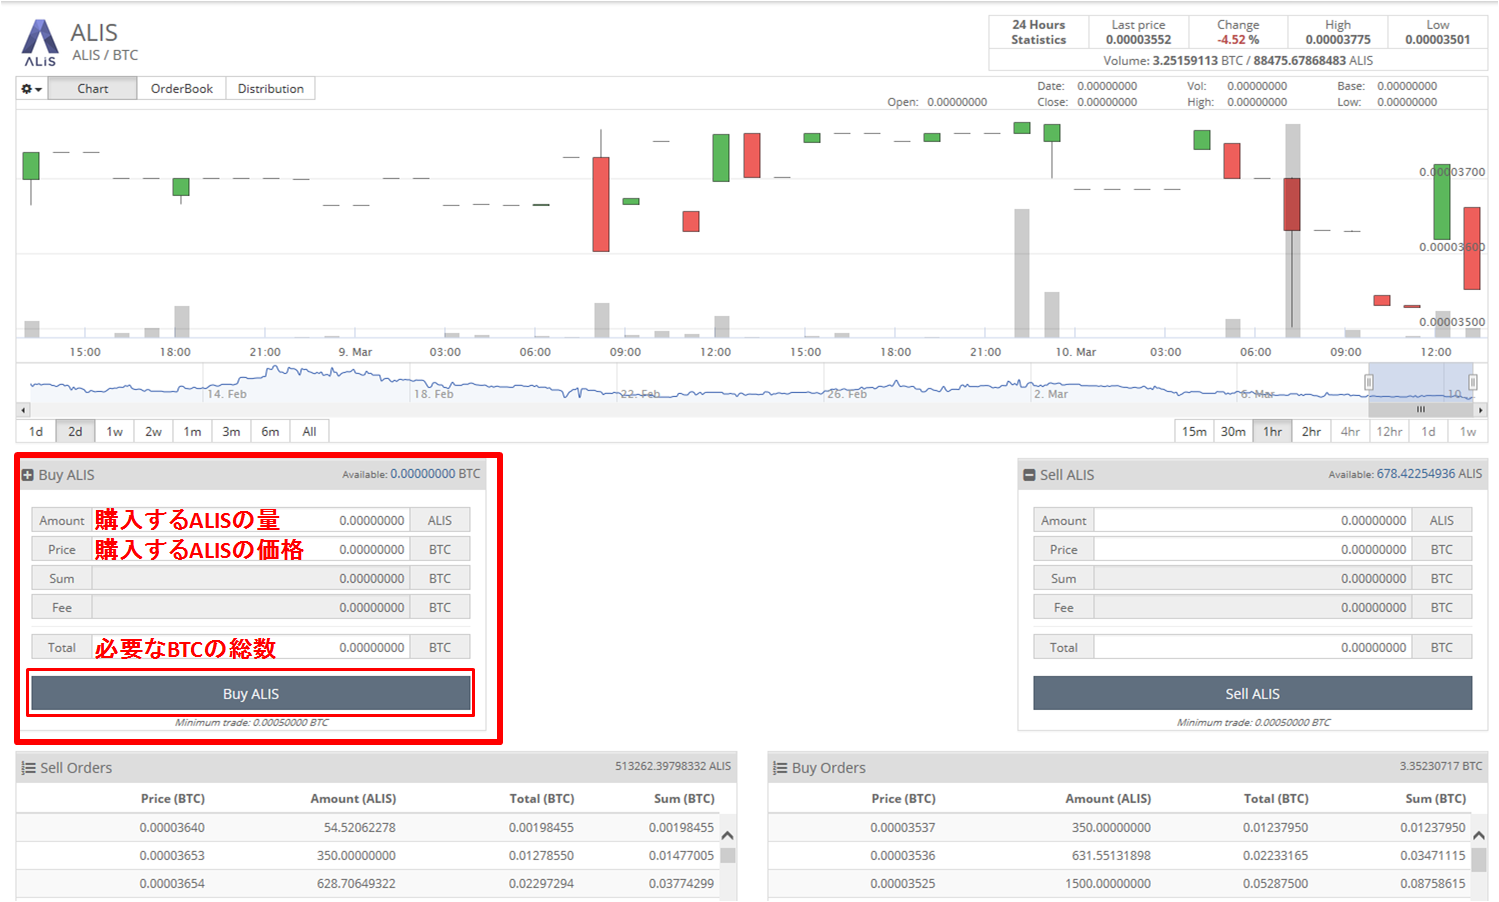Image resolution: width=1499 pixels, height=902 pixels.
Task: Click the Buy Orders list icon
Action: [780, 768]
